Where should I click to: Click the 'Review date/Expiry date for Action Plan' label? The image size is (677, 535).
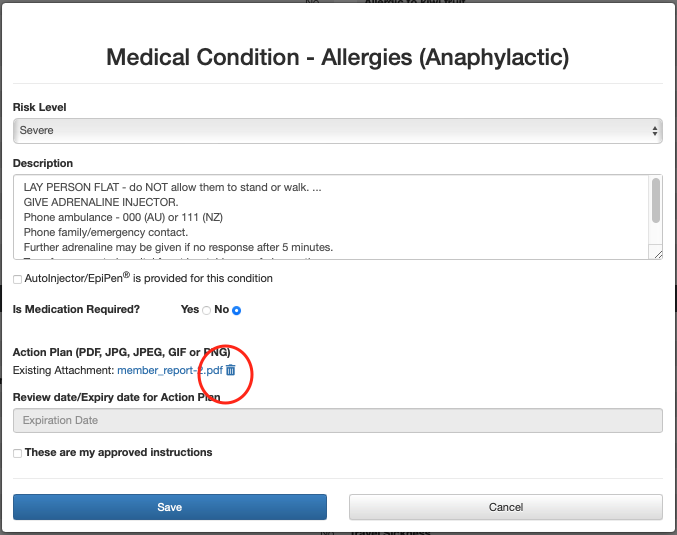[x=116, y=397]
